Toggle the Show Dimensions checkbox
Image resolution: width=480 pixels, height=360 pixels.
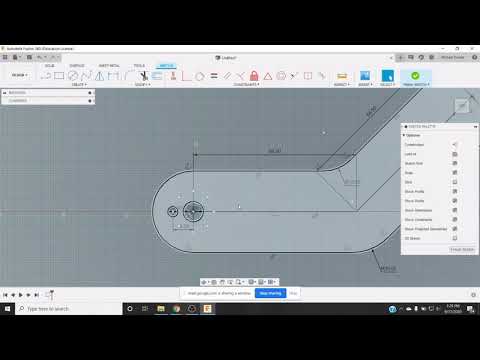(x=455, y=210)
